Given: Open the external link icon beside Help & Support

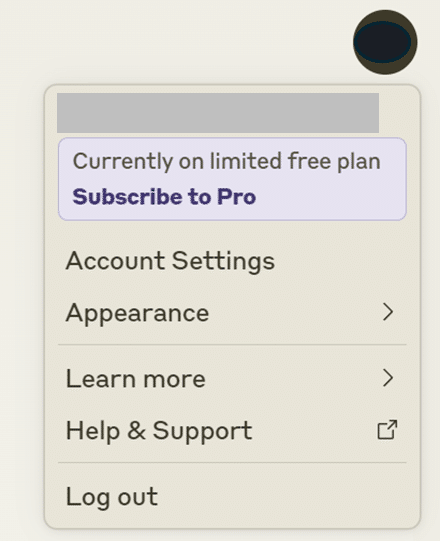Looking at the screenshot, I should click(x=388, y=430).
